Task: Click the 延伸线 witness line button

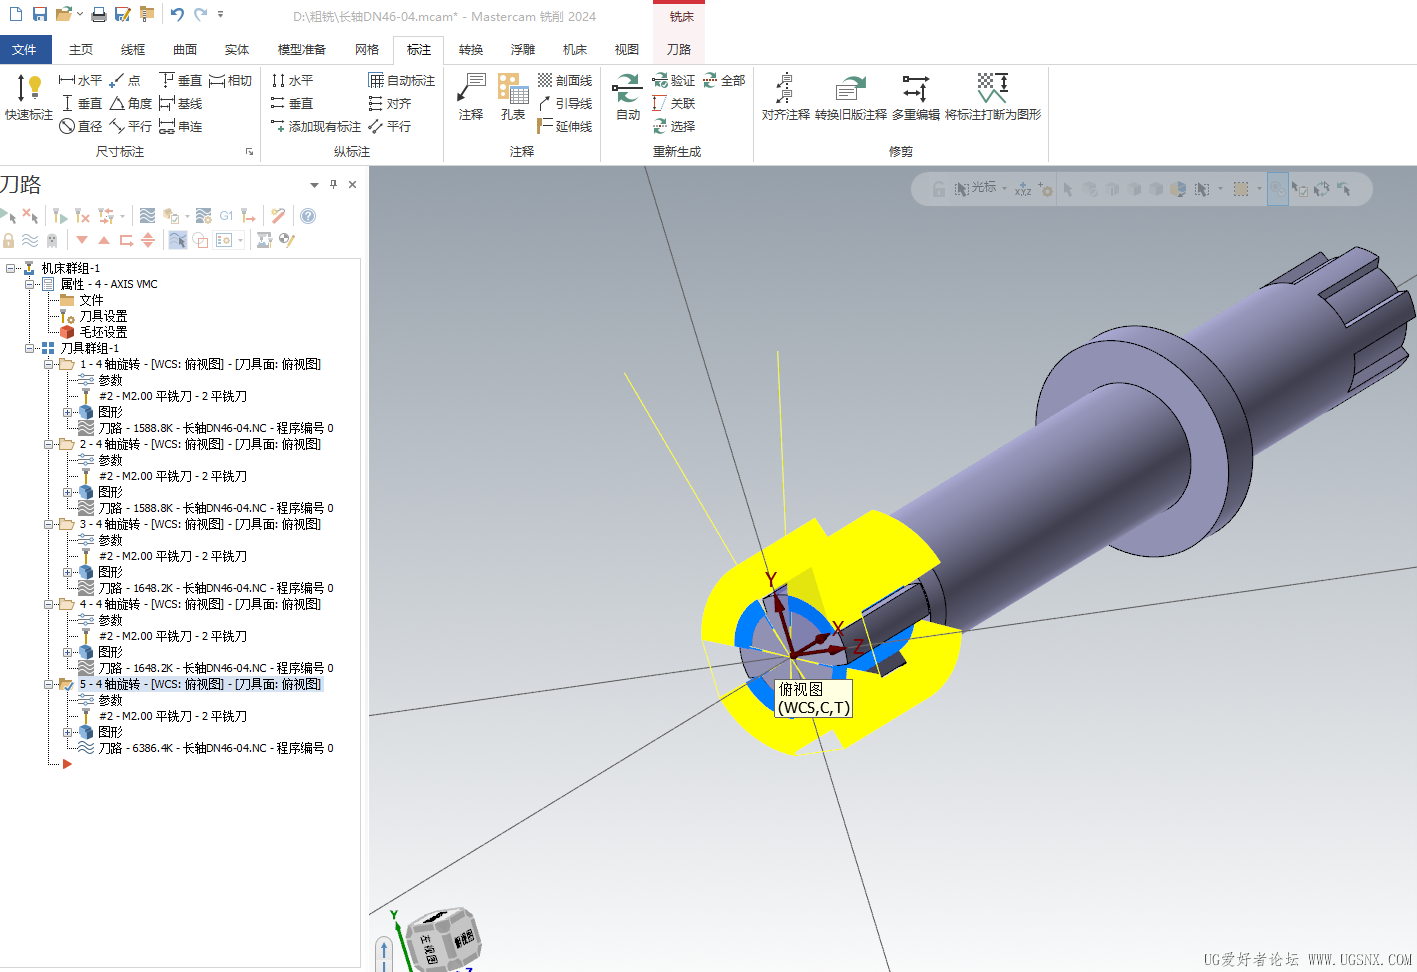Action: tap(565, 126)
